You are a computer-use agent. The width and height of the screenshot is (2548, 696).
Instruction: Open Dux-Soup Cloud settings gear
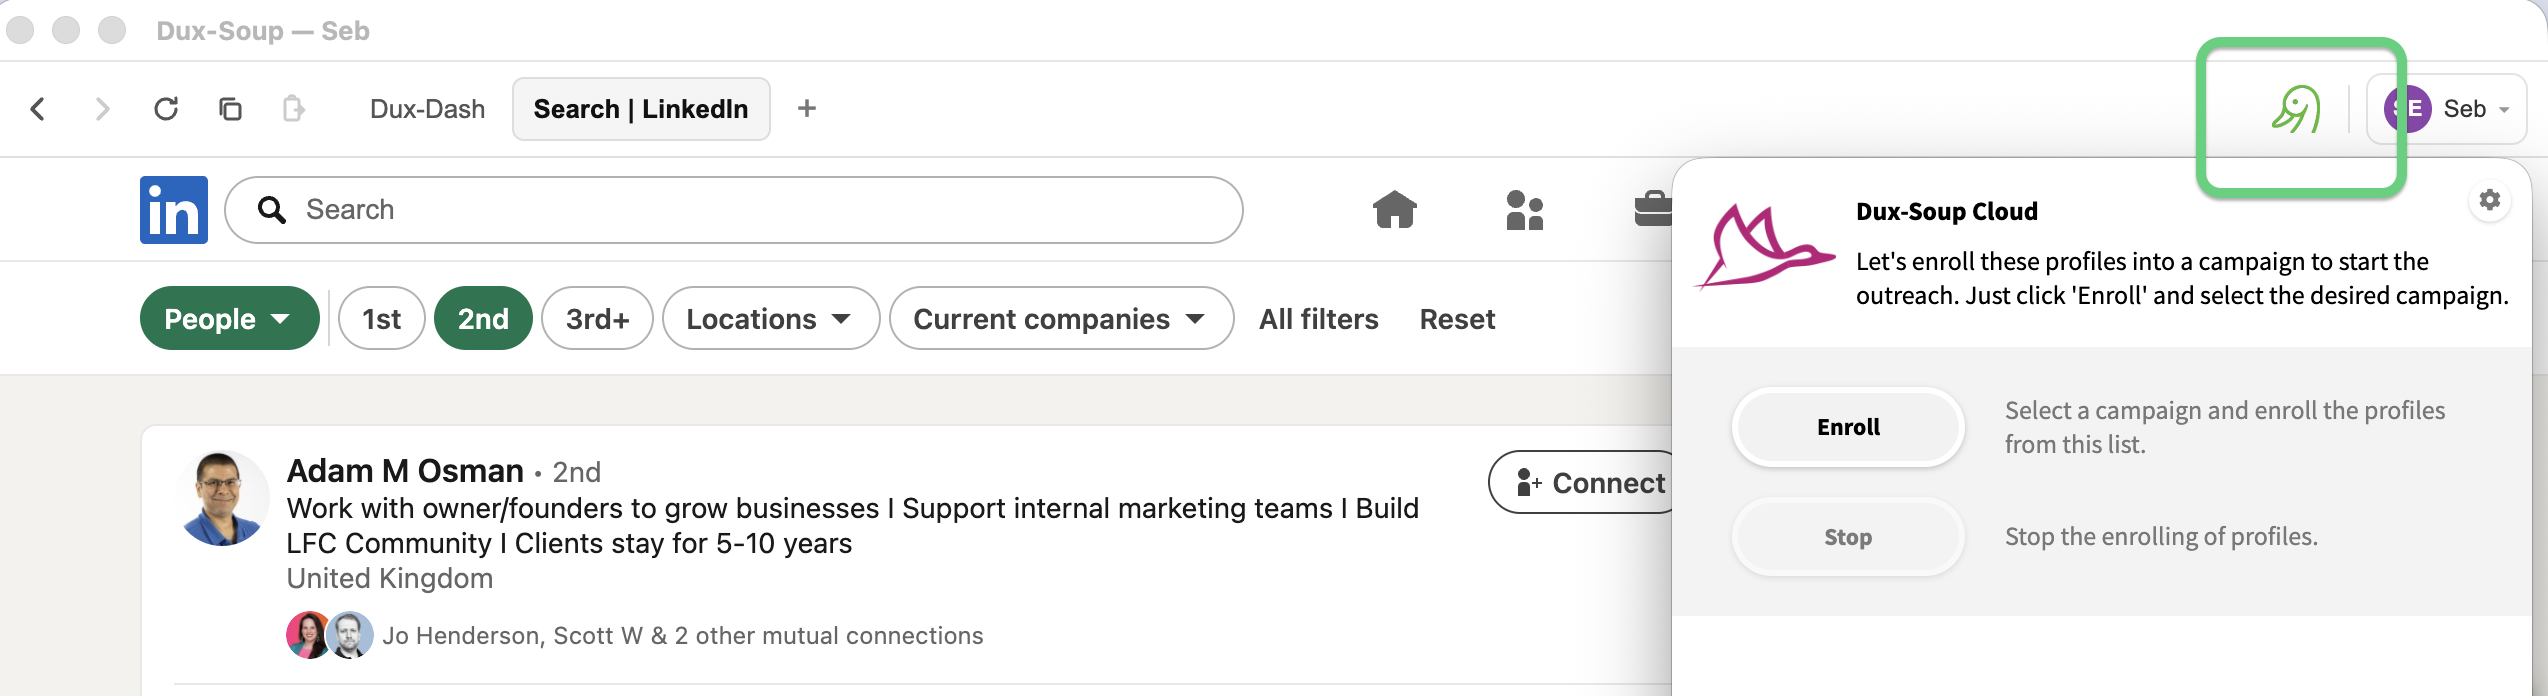tap(2490, 200)
